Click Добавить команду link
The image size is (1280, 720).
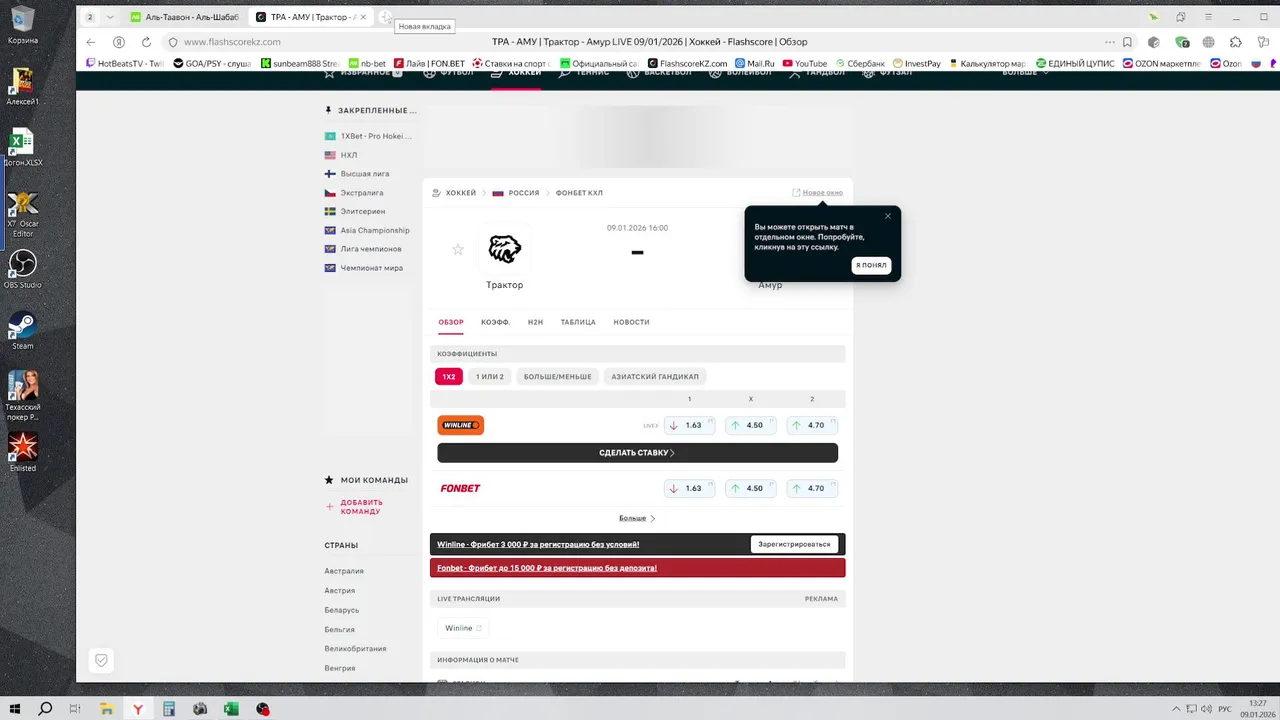(x=361, y=507)
